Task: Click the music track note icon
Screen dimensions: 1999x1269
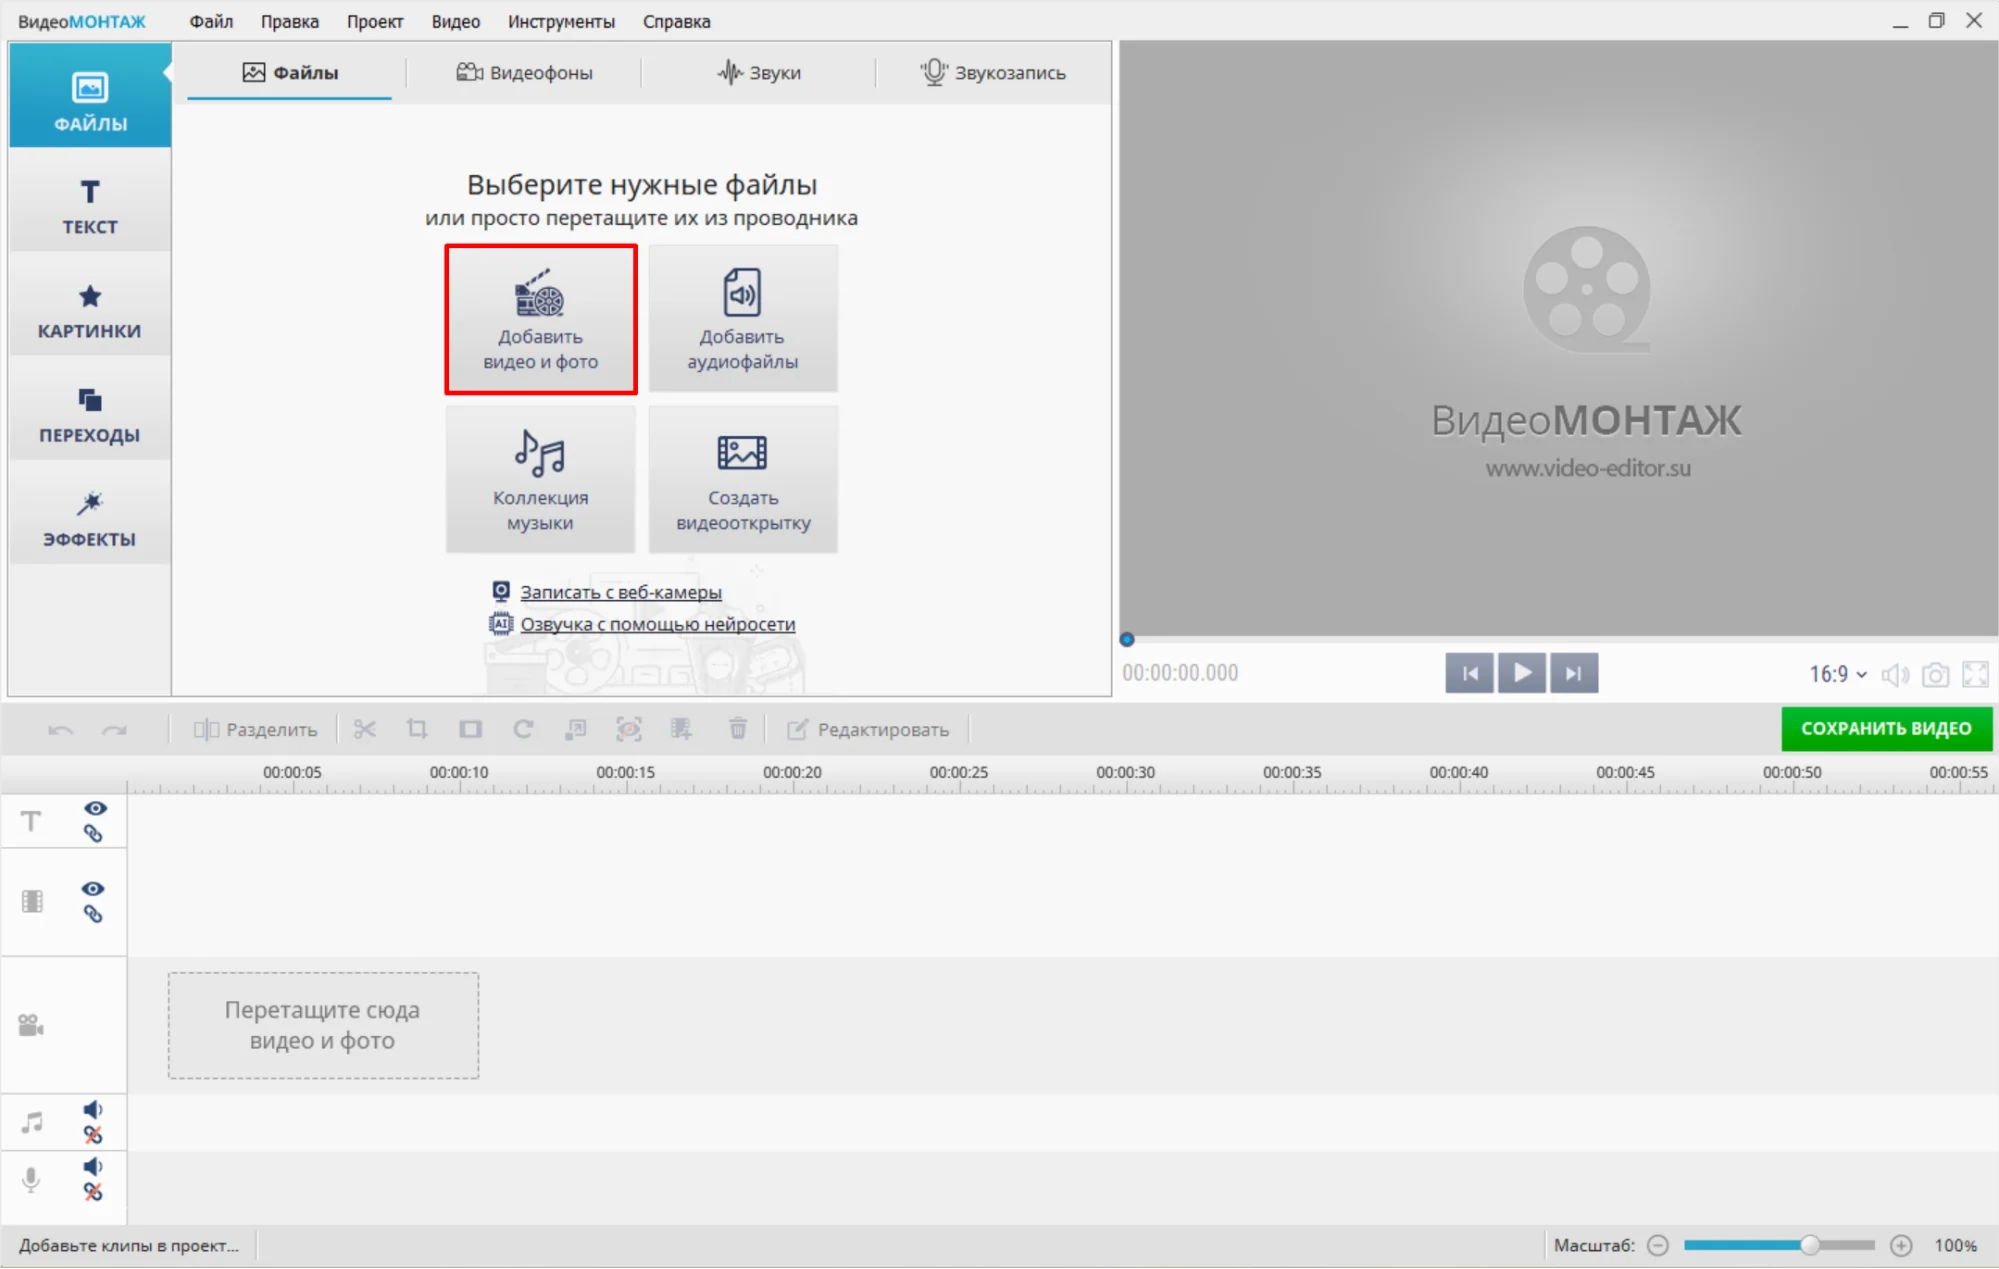Action: pyautogui.click(x=32, y=1122)
